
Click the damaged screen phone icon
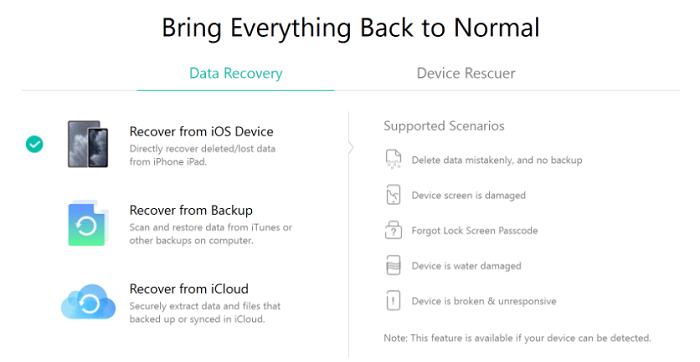pyautogui.click(x=393, y=195)
